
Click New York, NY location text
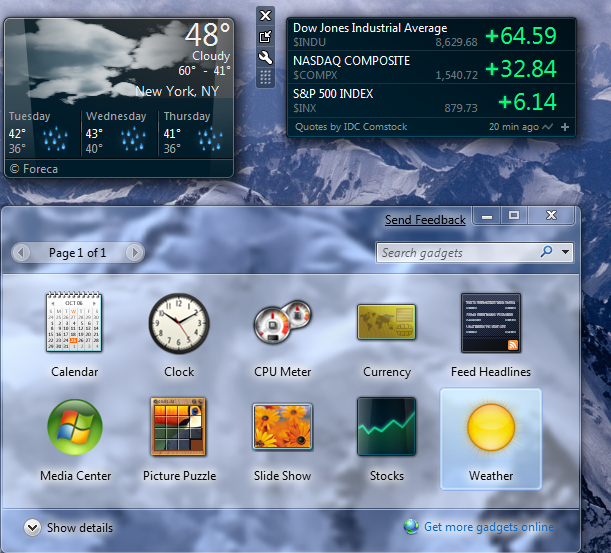[x=177, y=91]
